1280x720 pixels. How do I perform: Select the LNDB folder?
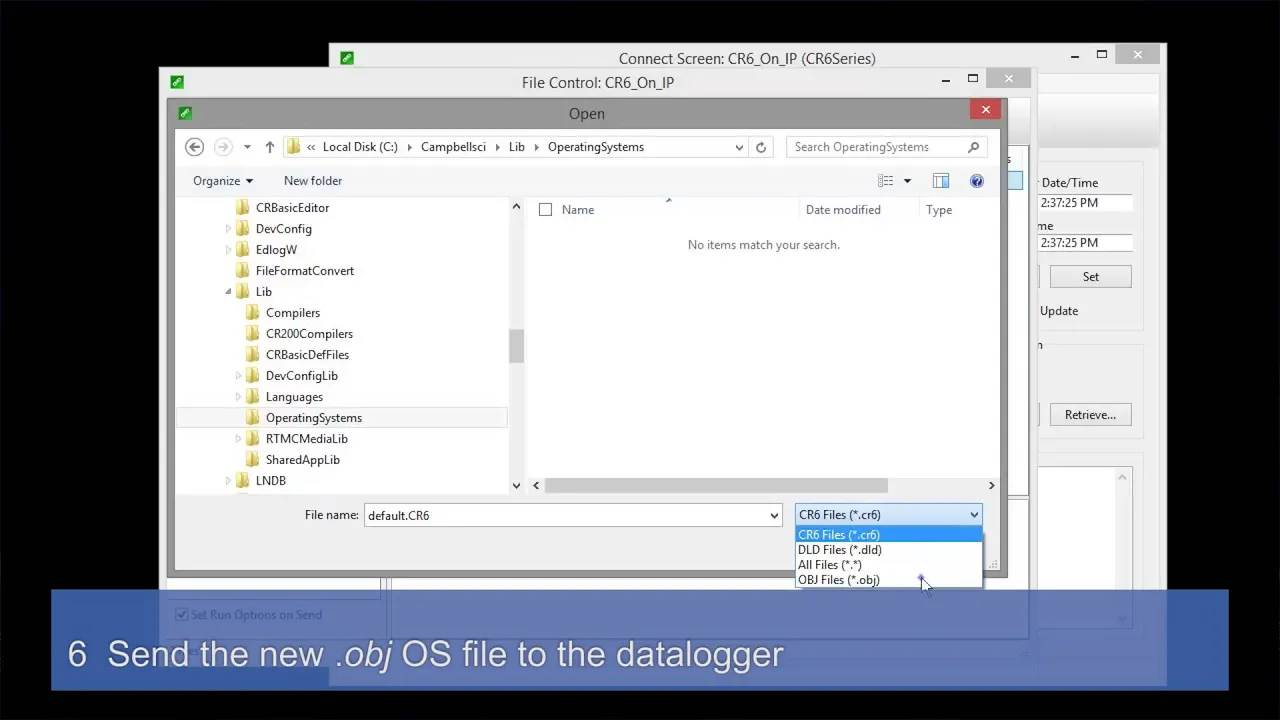click(270, 481)
